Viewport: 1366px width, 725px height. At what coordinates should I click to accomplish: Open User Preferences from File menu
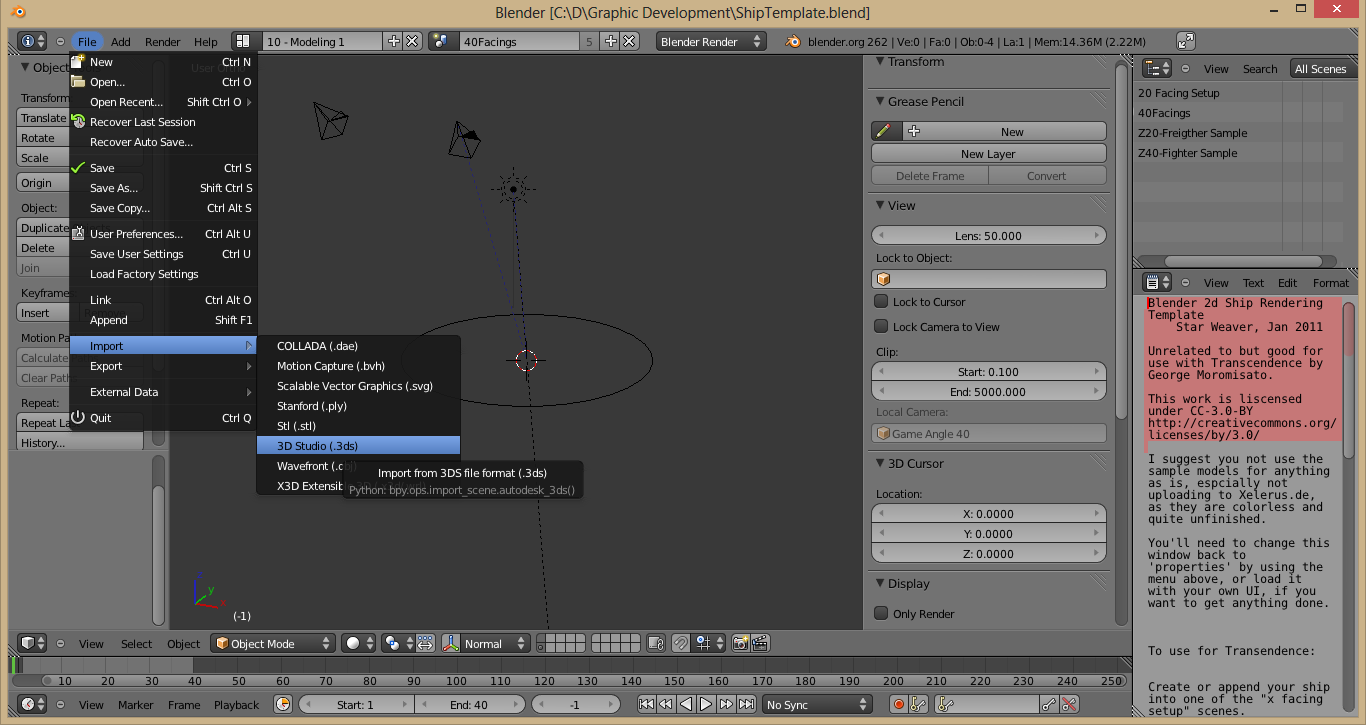point(163,234)
